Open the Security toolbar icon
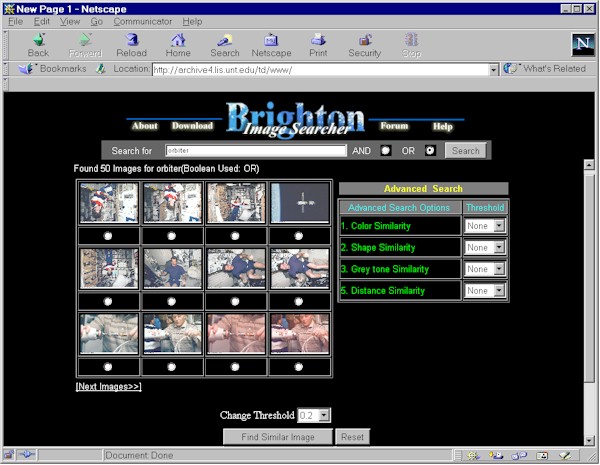Screen dimensions: 600x465 [365, 40]
